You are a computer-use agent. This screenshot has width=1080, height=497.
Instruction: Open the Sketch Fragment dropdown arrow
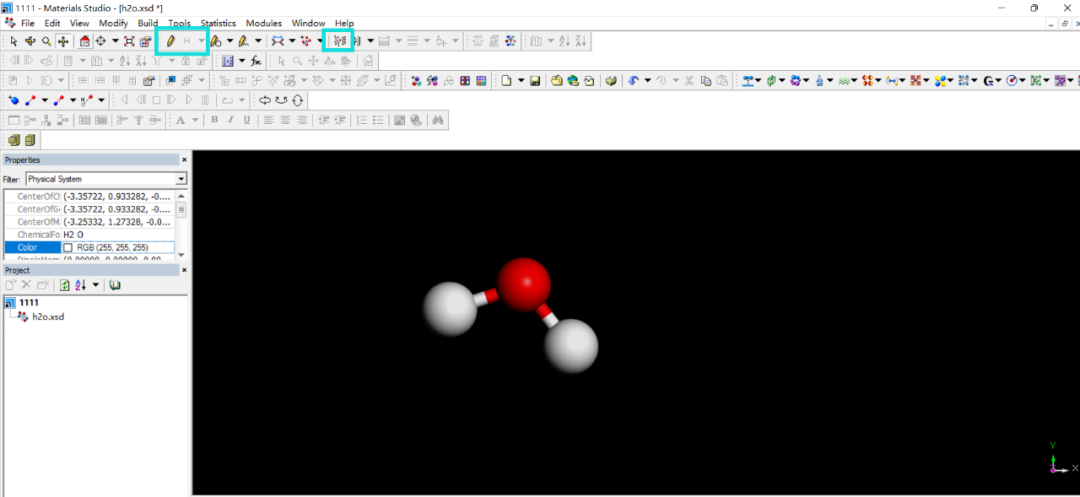tap(258, 41)
